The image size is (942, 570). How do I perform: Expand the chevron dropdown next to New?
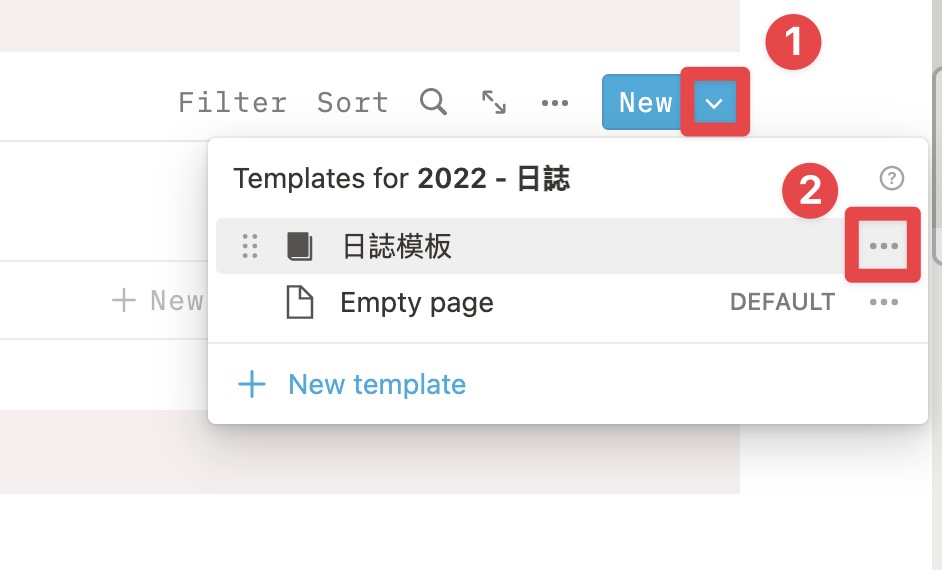[x=714, y=103]
